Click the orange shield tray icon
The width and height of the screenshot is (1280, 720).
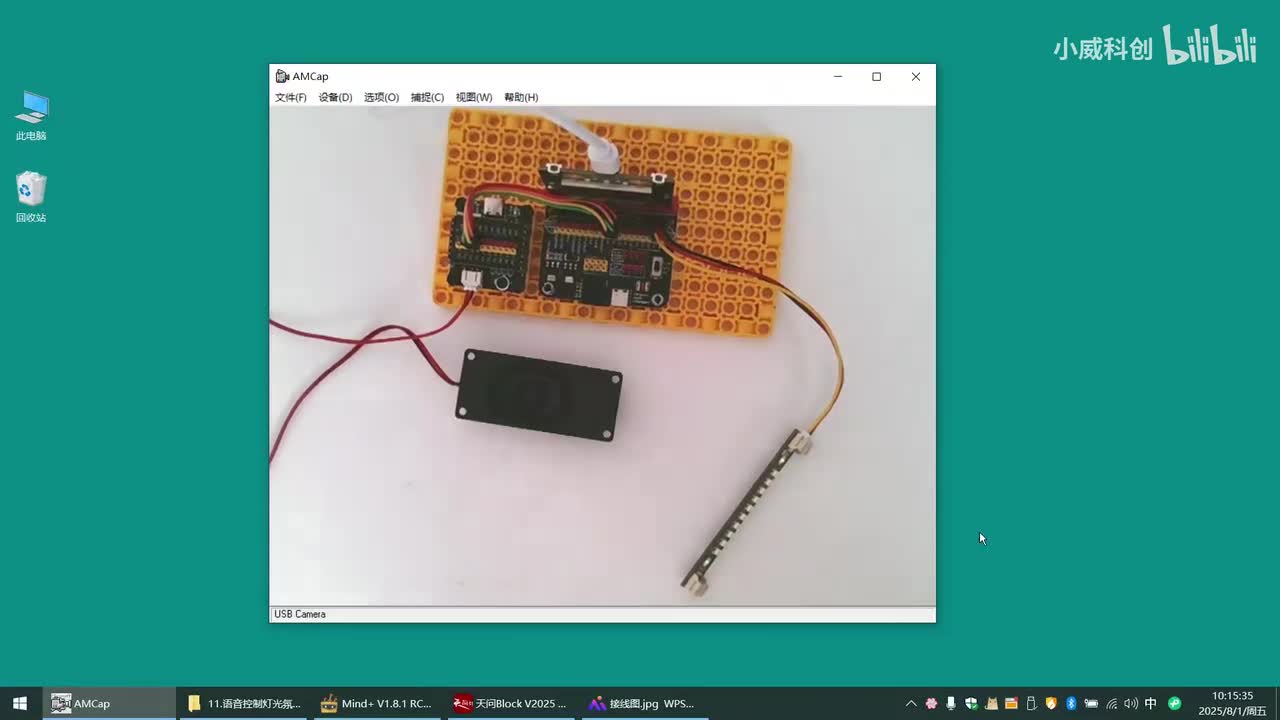click(x=1051, y=703)
